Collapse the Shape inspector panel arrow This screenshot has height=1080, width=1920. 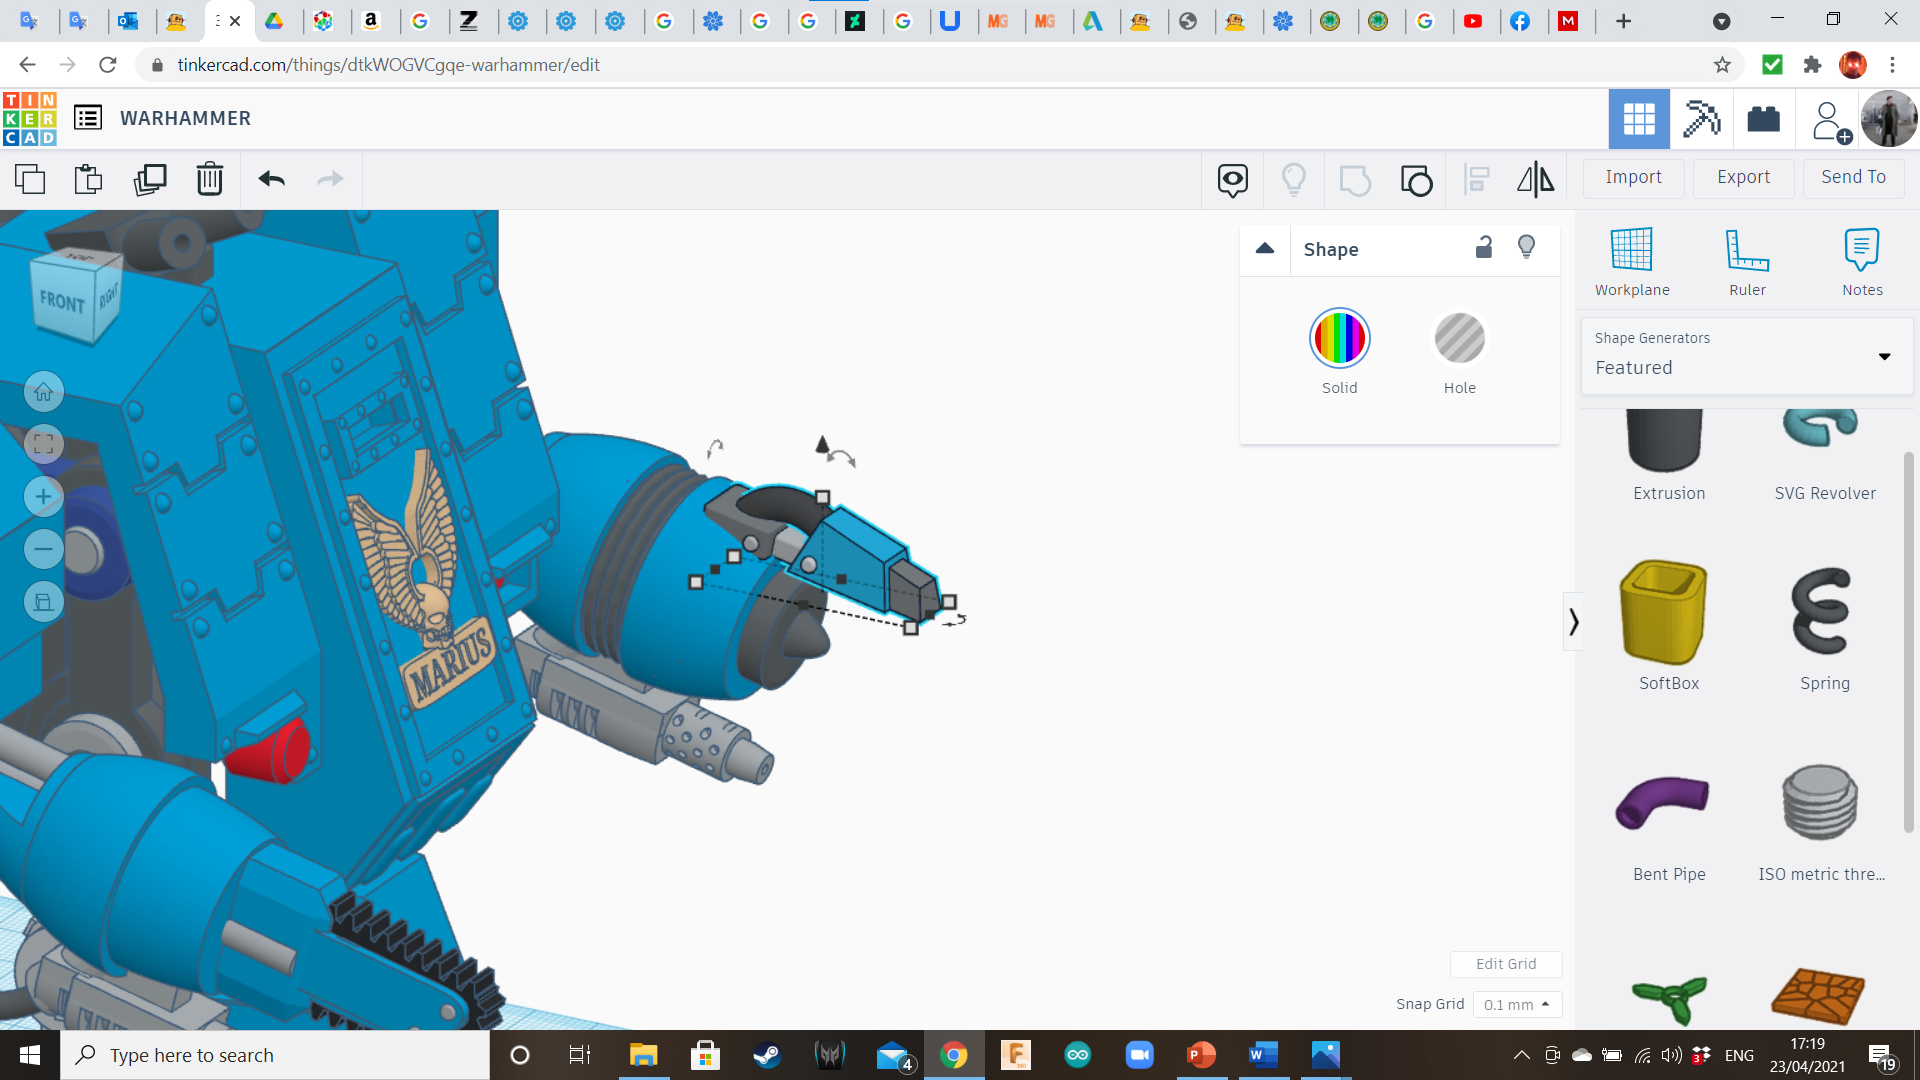(1265, 249)
